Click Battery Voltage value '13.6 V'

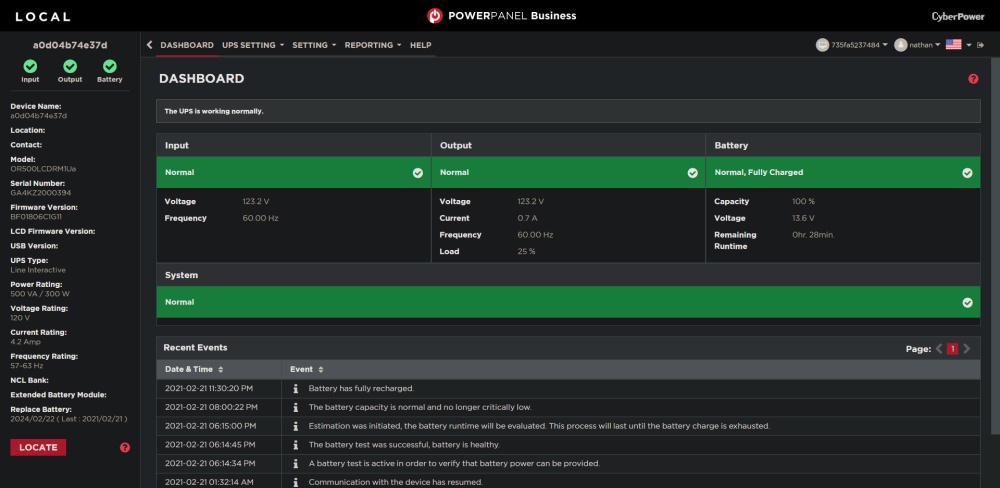pyautogui.click(x=803, y=218)
